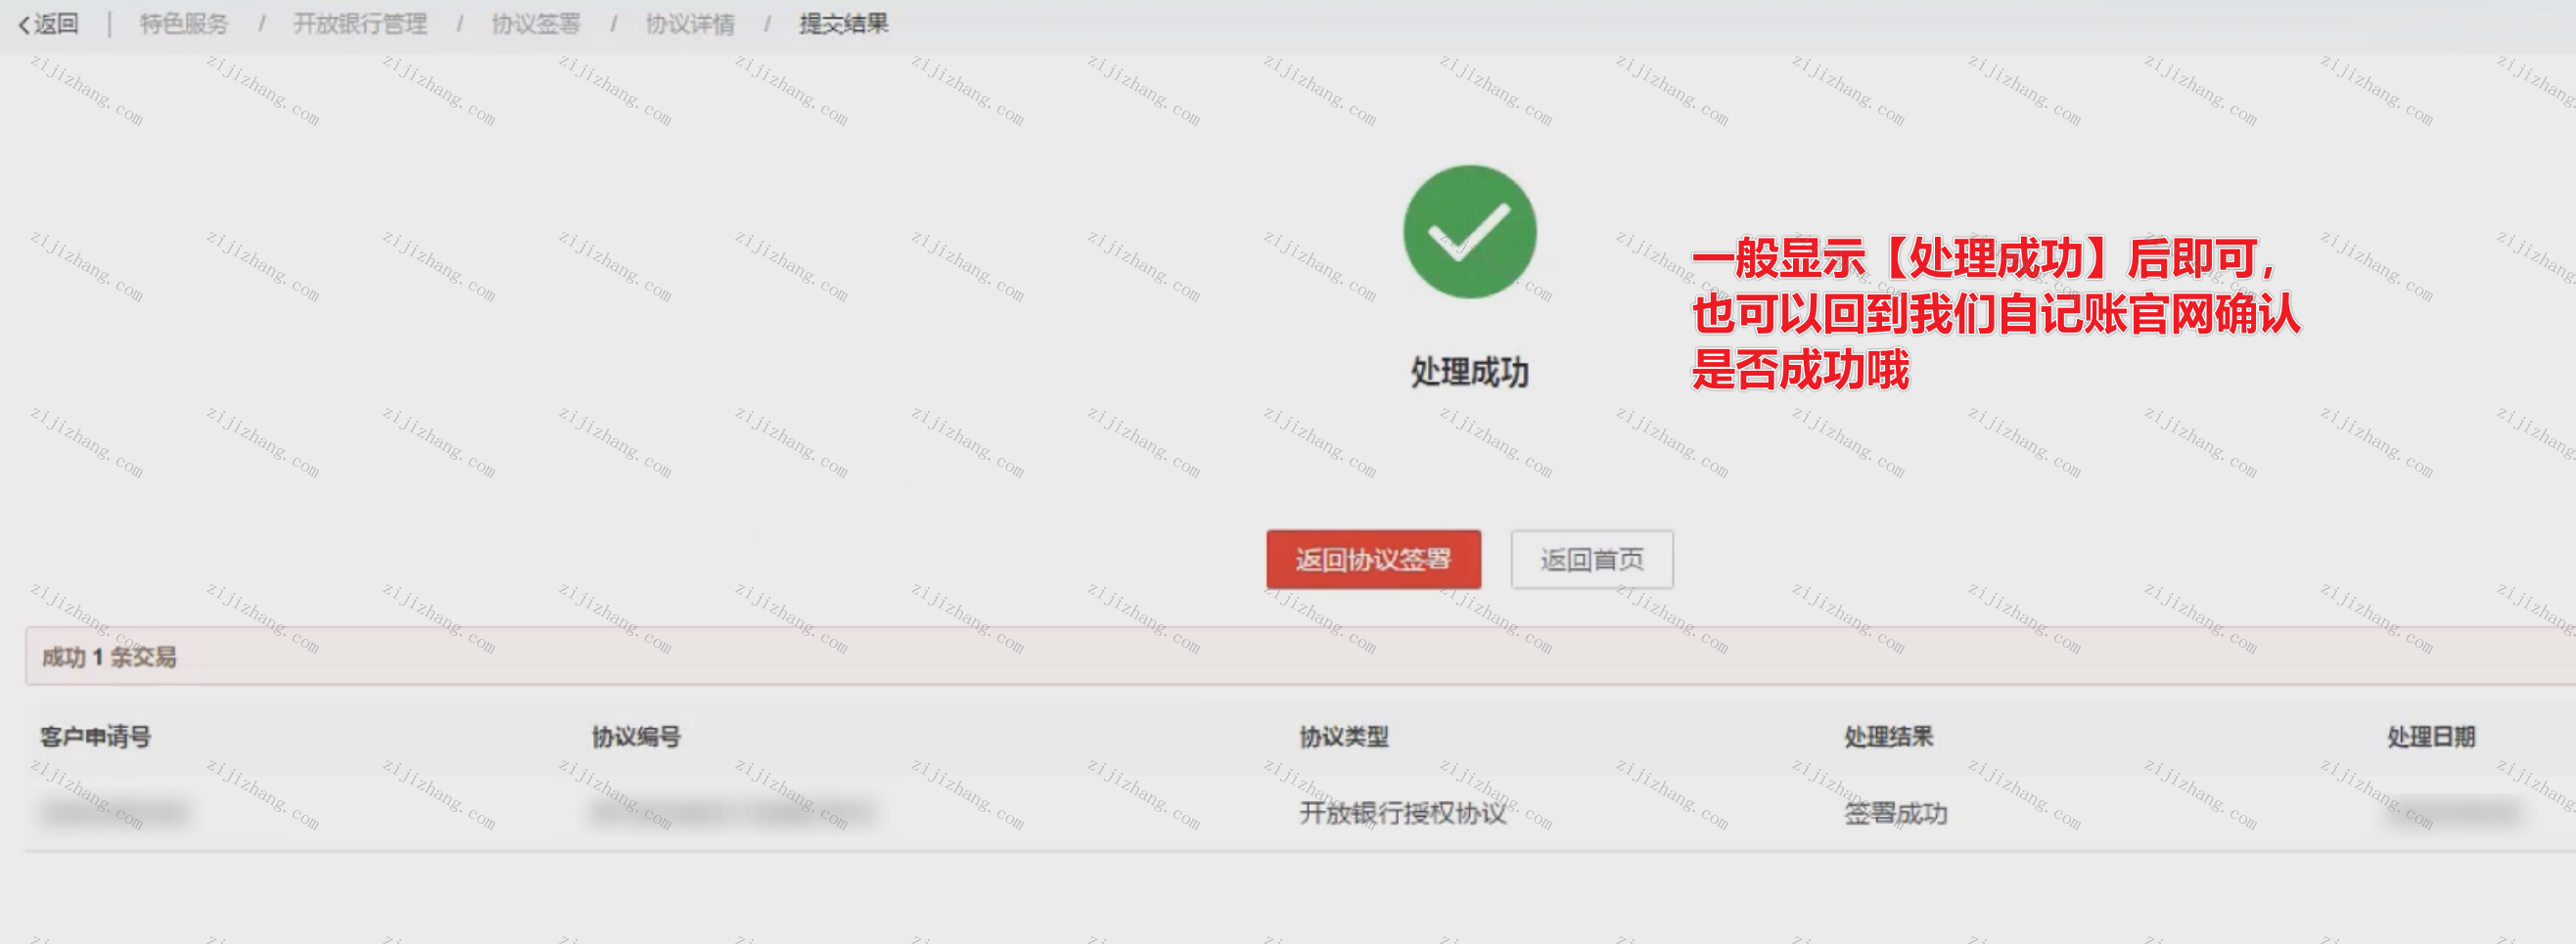Viewport: 2576px width, 944px height.
Task: Click the 成功 1 条交易 summary banner
Action: point(109,657)
